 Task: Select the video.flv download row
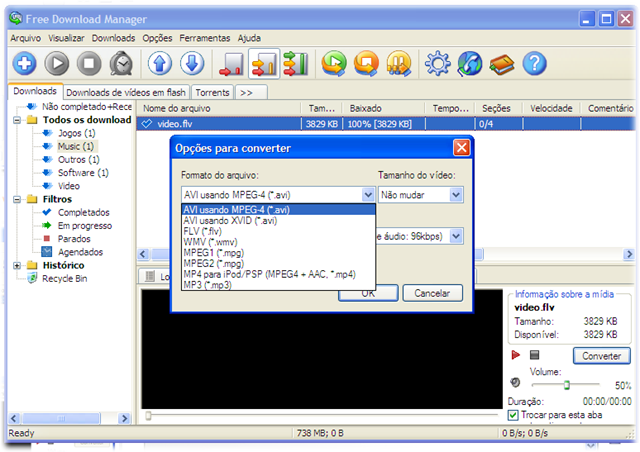pos(386,124)
